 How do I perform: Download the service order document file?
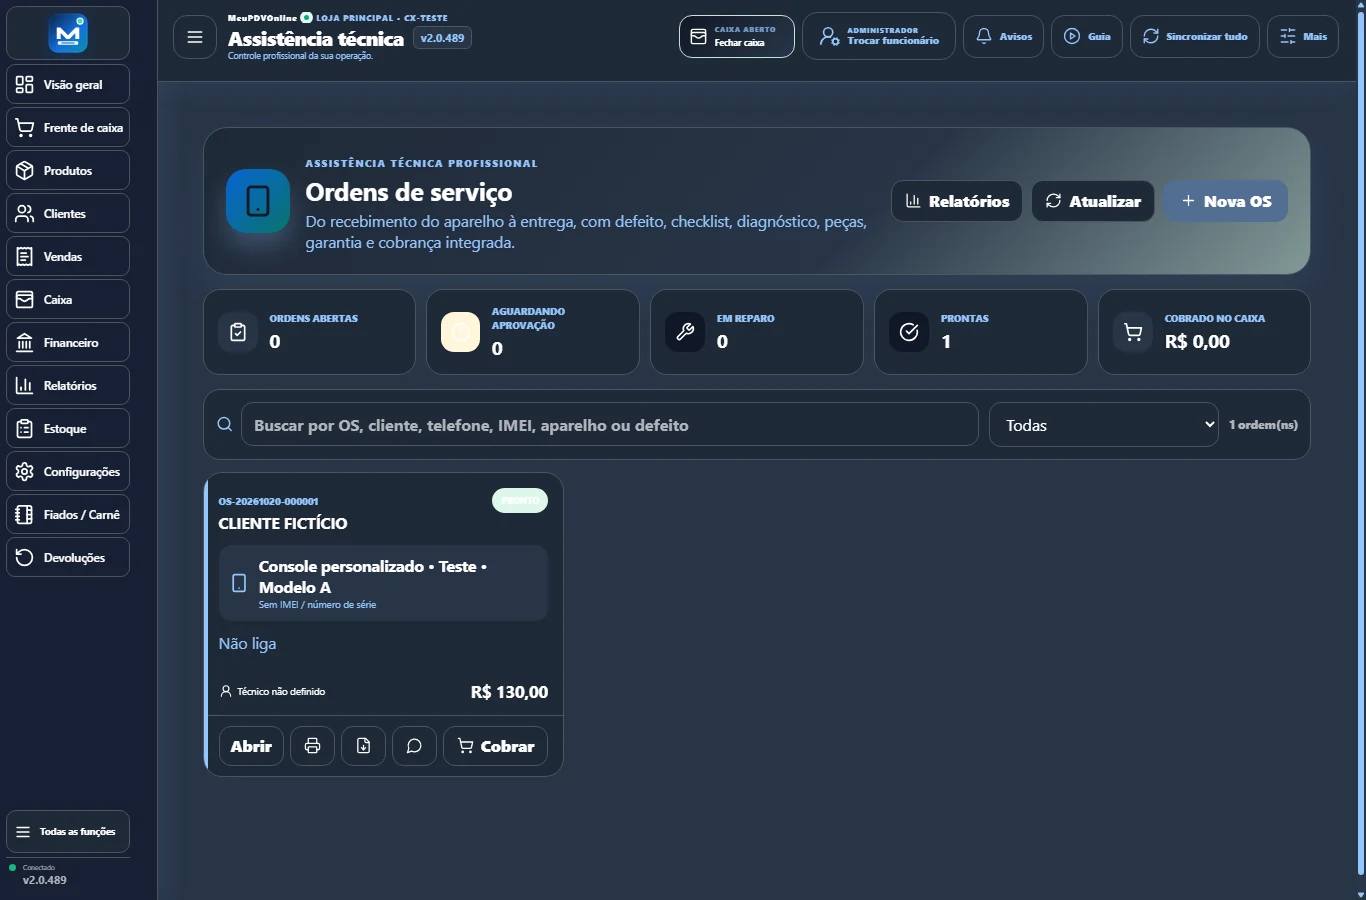click(364, 746)
